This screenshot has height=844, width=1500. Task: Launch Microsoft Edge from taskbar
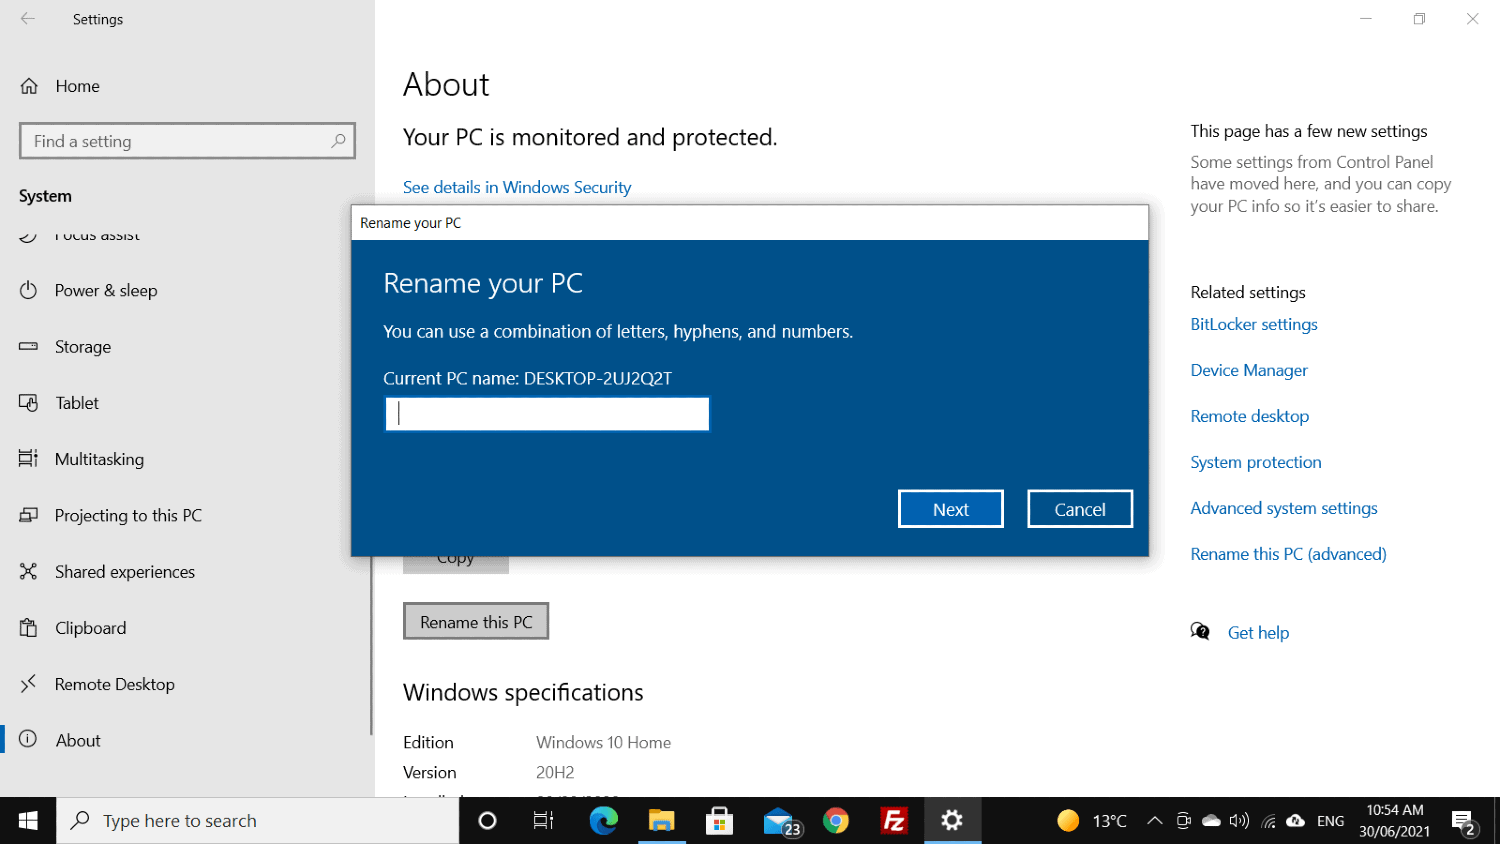[603, 821]
